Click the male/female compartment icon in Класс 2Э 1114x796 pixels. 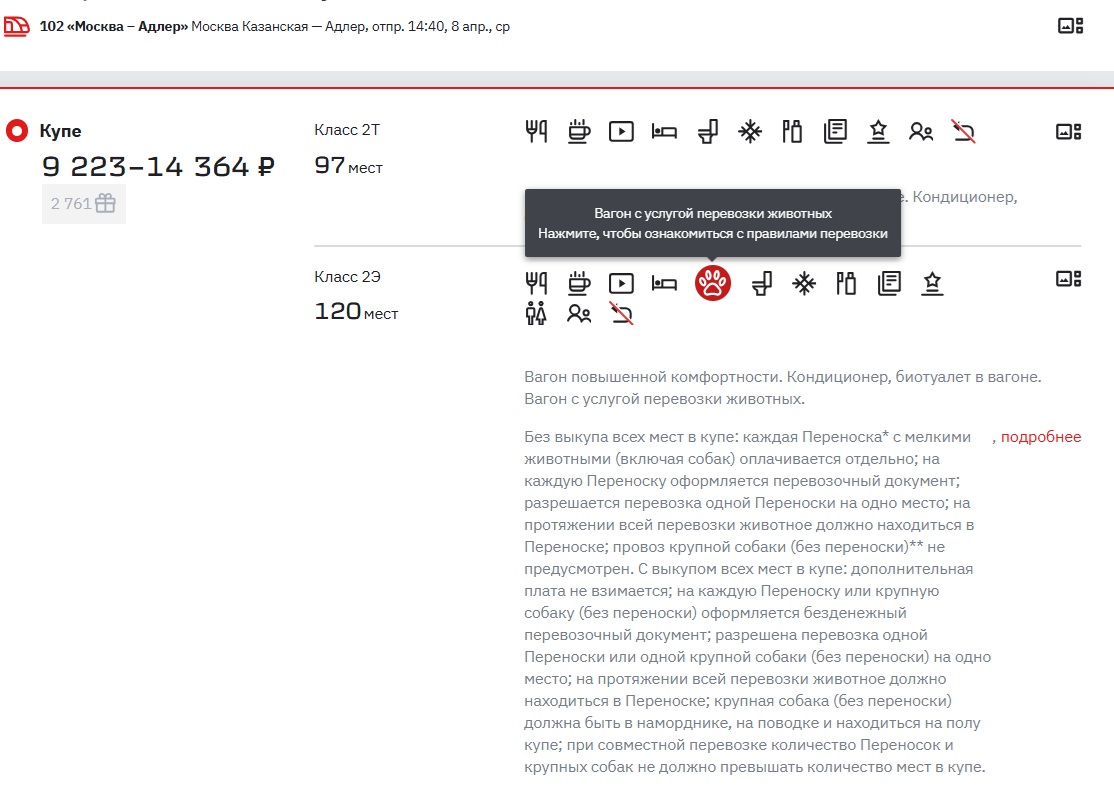[536, 314]
